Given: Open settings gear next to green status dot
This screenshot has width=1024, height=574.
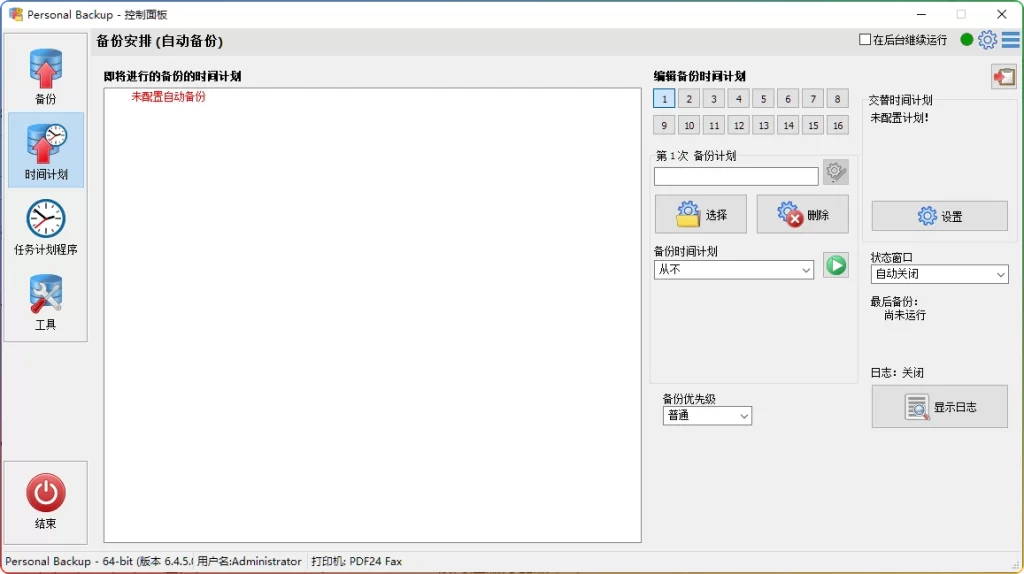Looking at the screenshot, I should 987,40.
